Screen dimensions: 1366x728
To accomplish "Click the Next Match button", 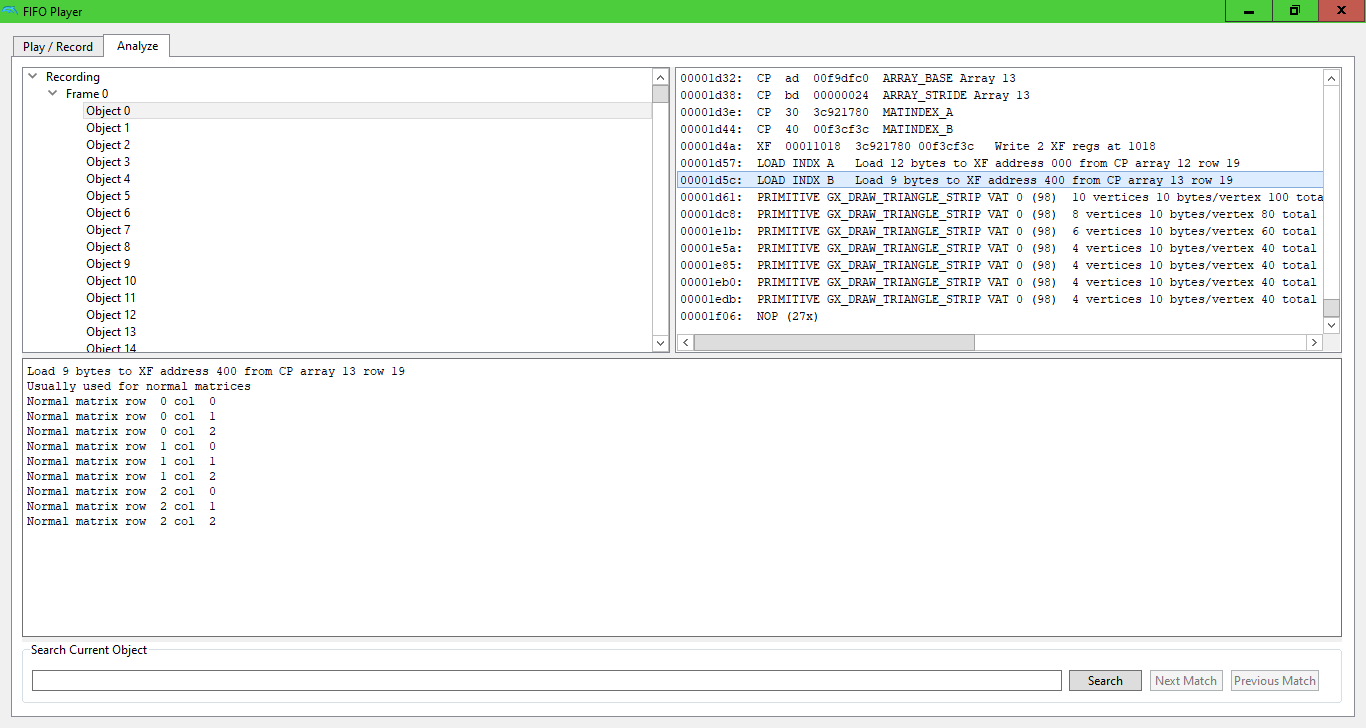I will tap(1186, 680).
